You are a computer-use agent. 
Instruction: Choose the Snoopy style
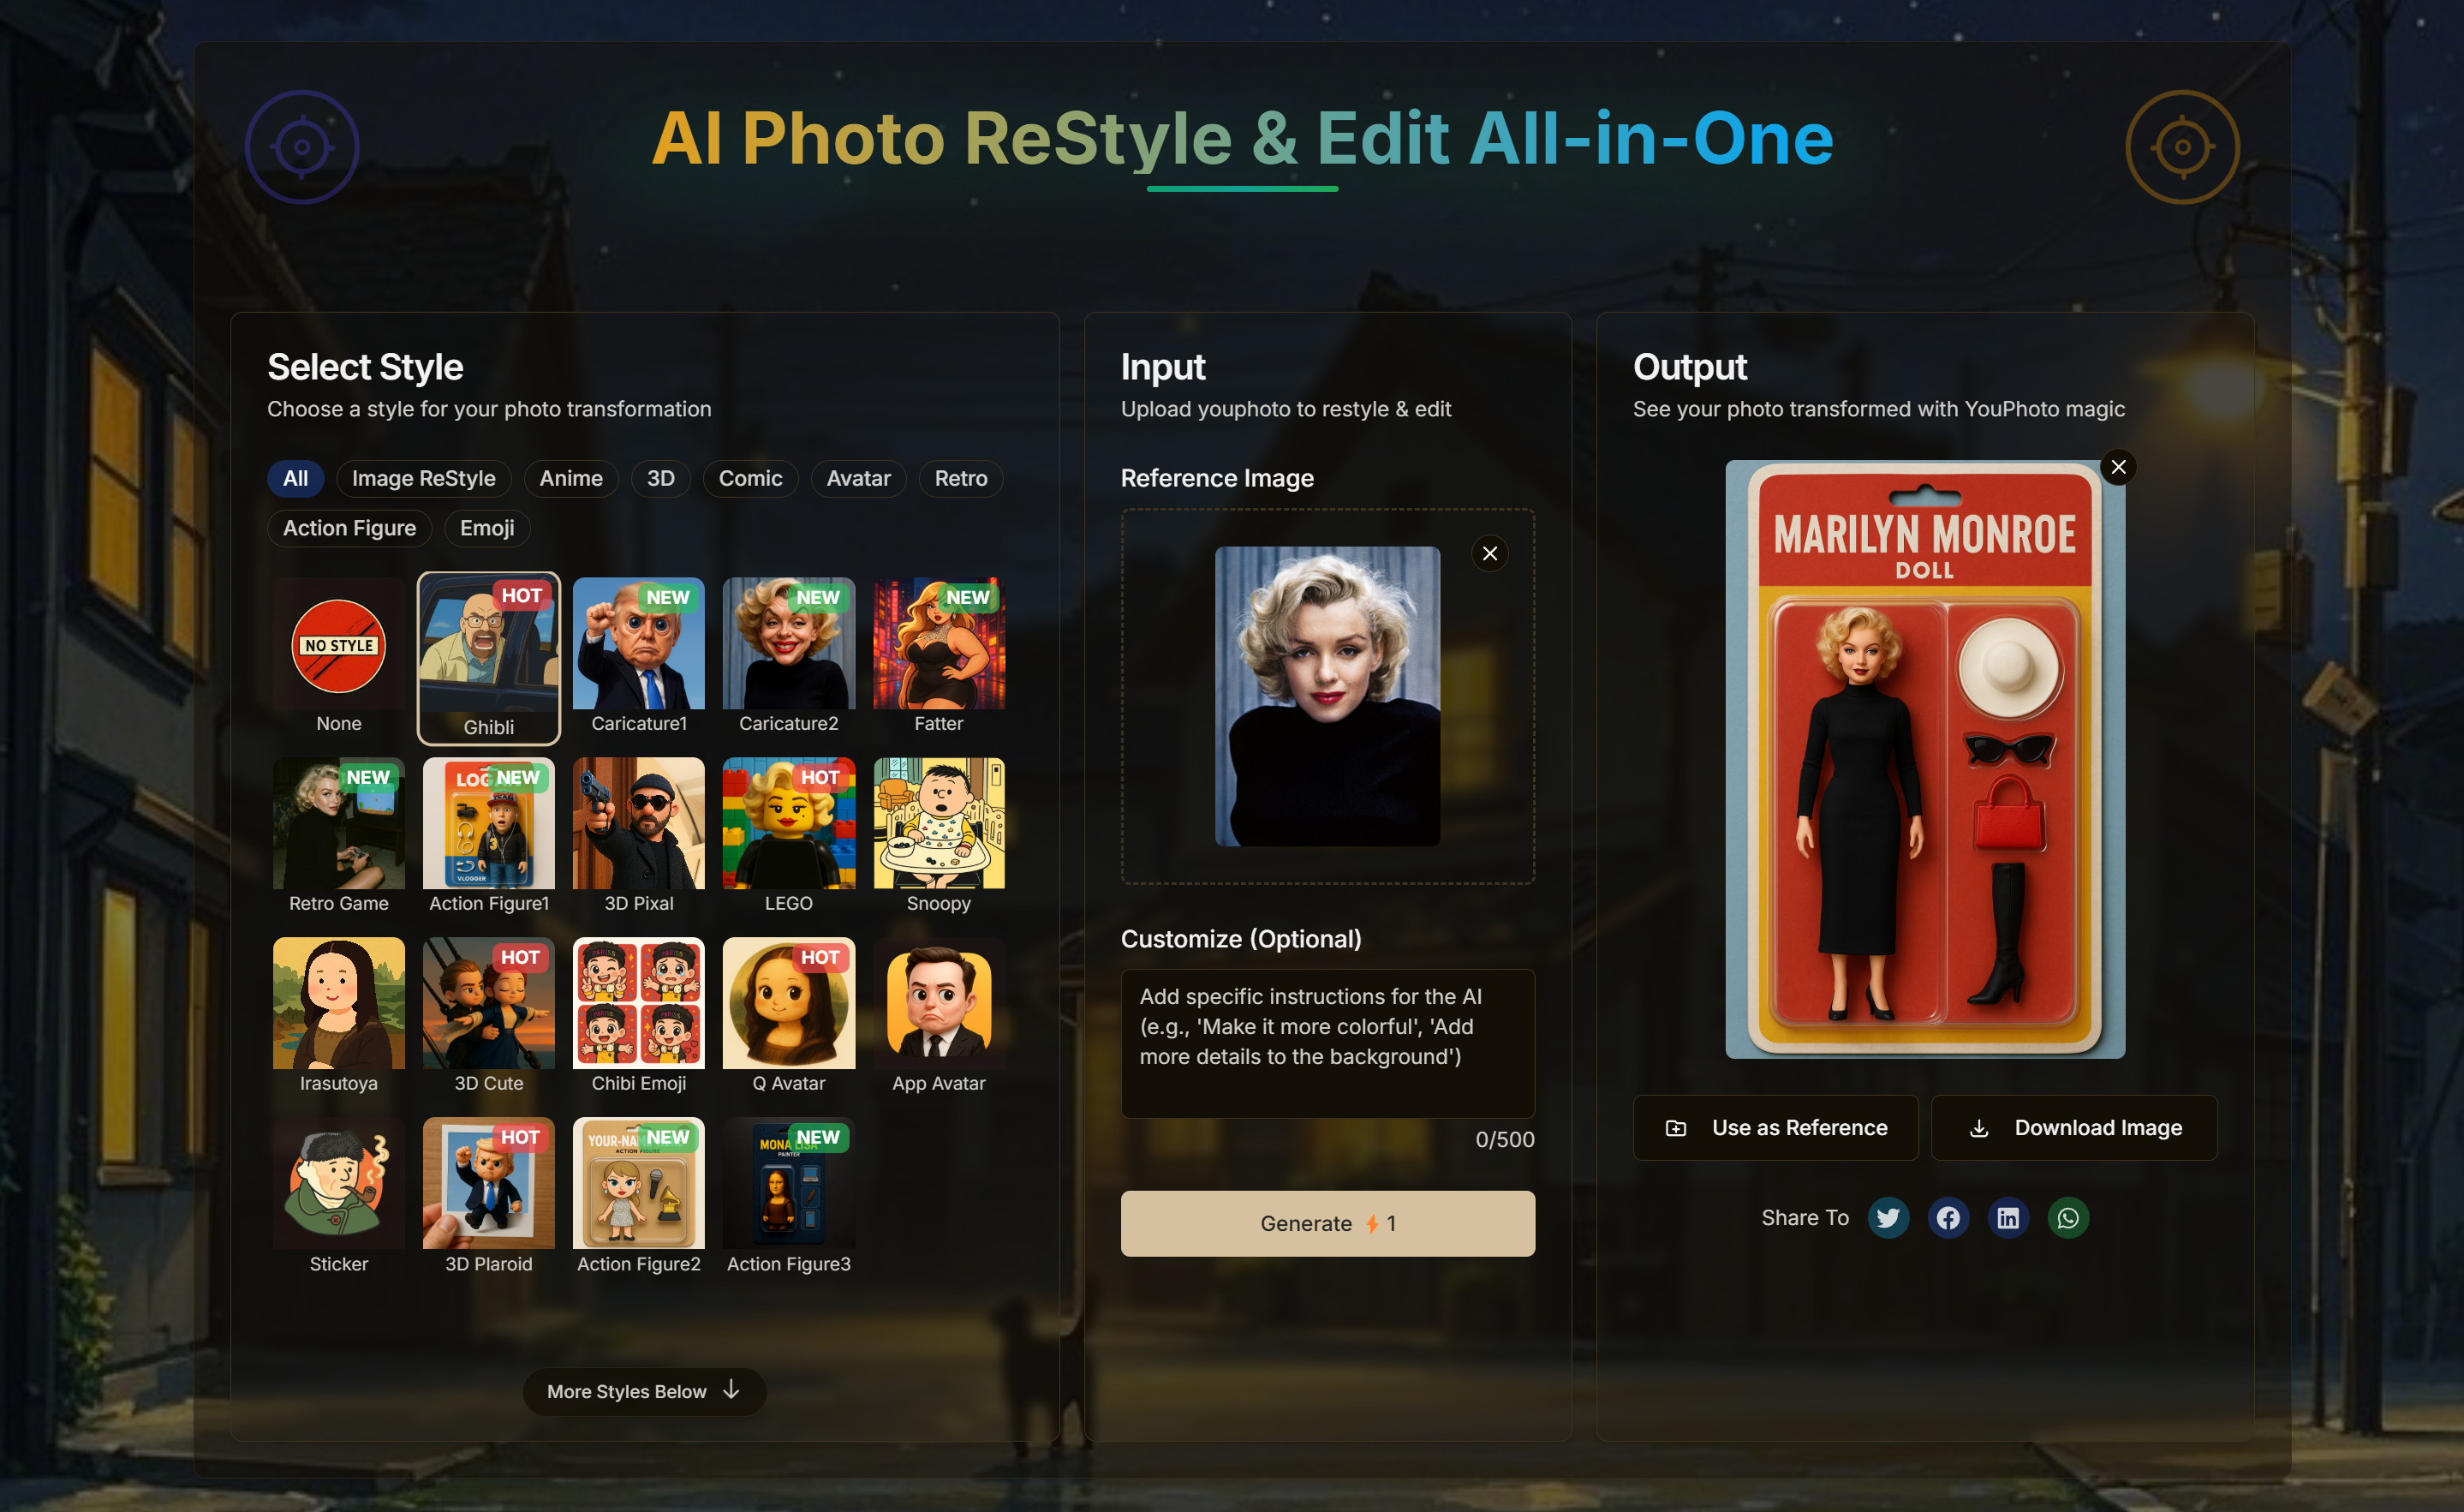[x=939, y=837]
